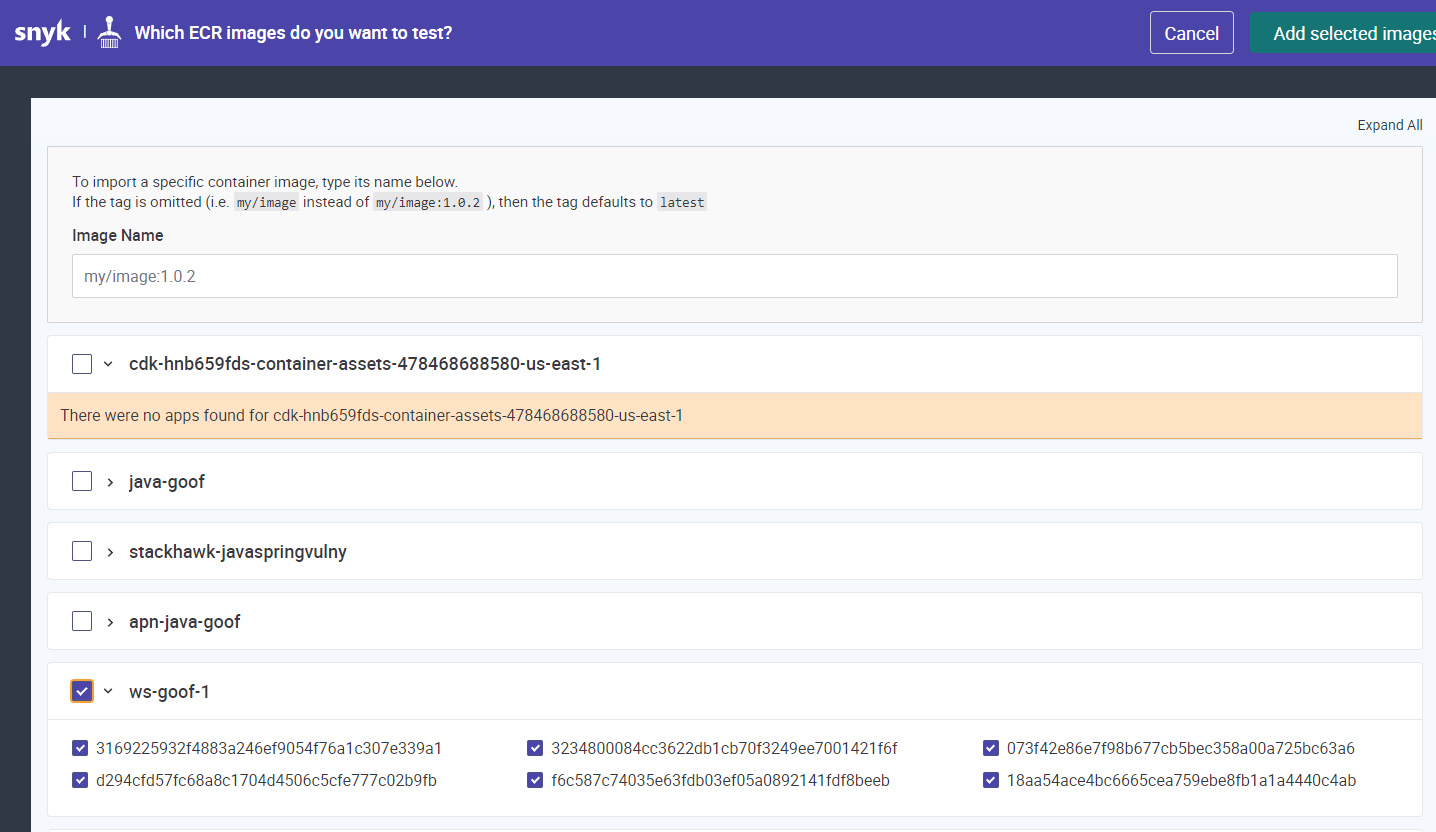1436x832 pixels.
Task: Check the cdk-hnb659fds-container-assets repository checkbox
Action: click(82, 364)
